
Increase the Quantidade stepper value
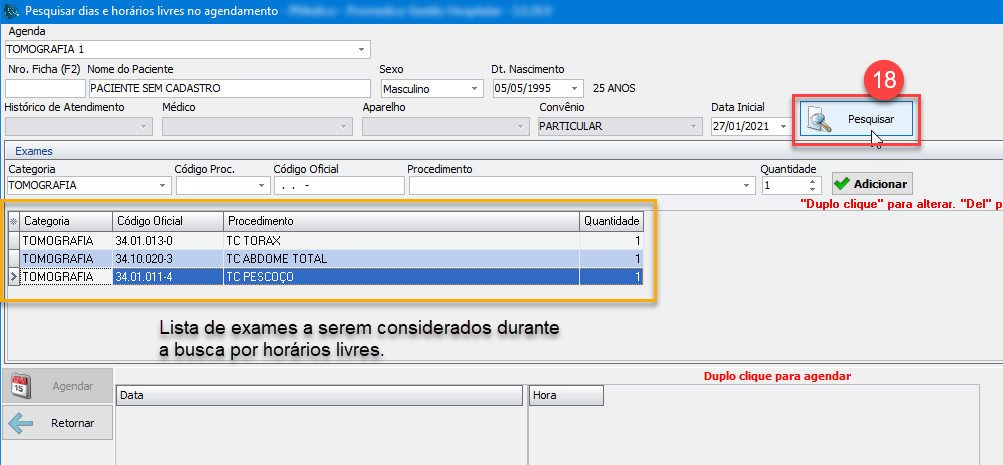click(814, 181)
